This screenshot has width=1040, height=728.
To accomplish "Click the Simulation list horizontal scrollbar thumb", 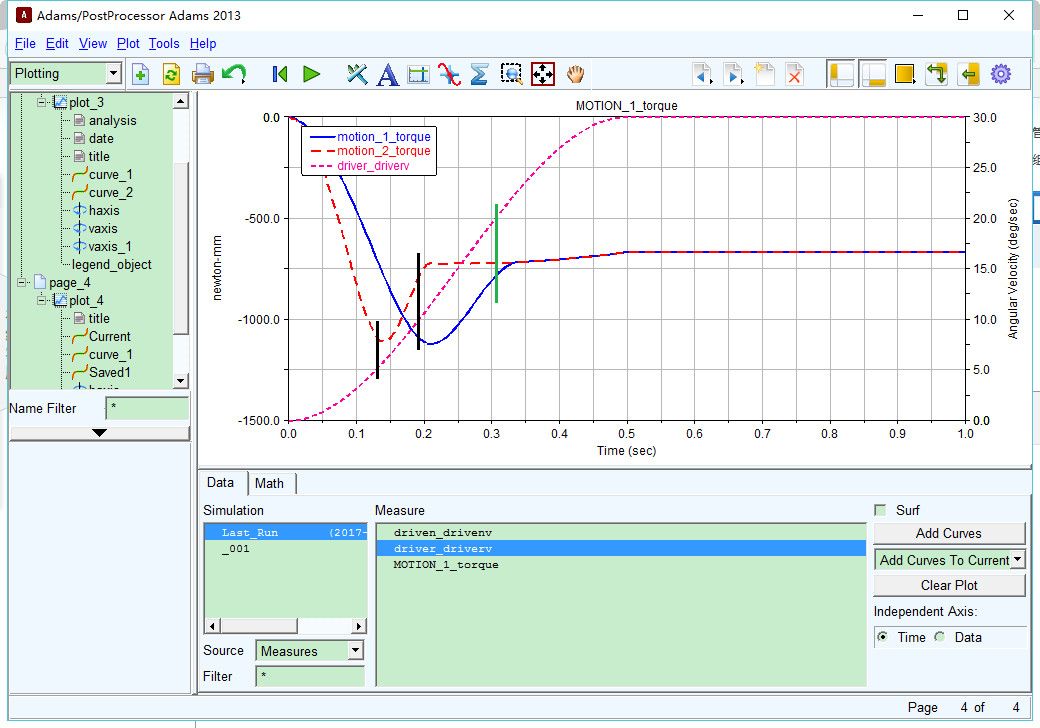I will (x=259, y=626).
